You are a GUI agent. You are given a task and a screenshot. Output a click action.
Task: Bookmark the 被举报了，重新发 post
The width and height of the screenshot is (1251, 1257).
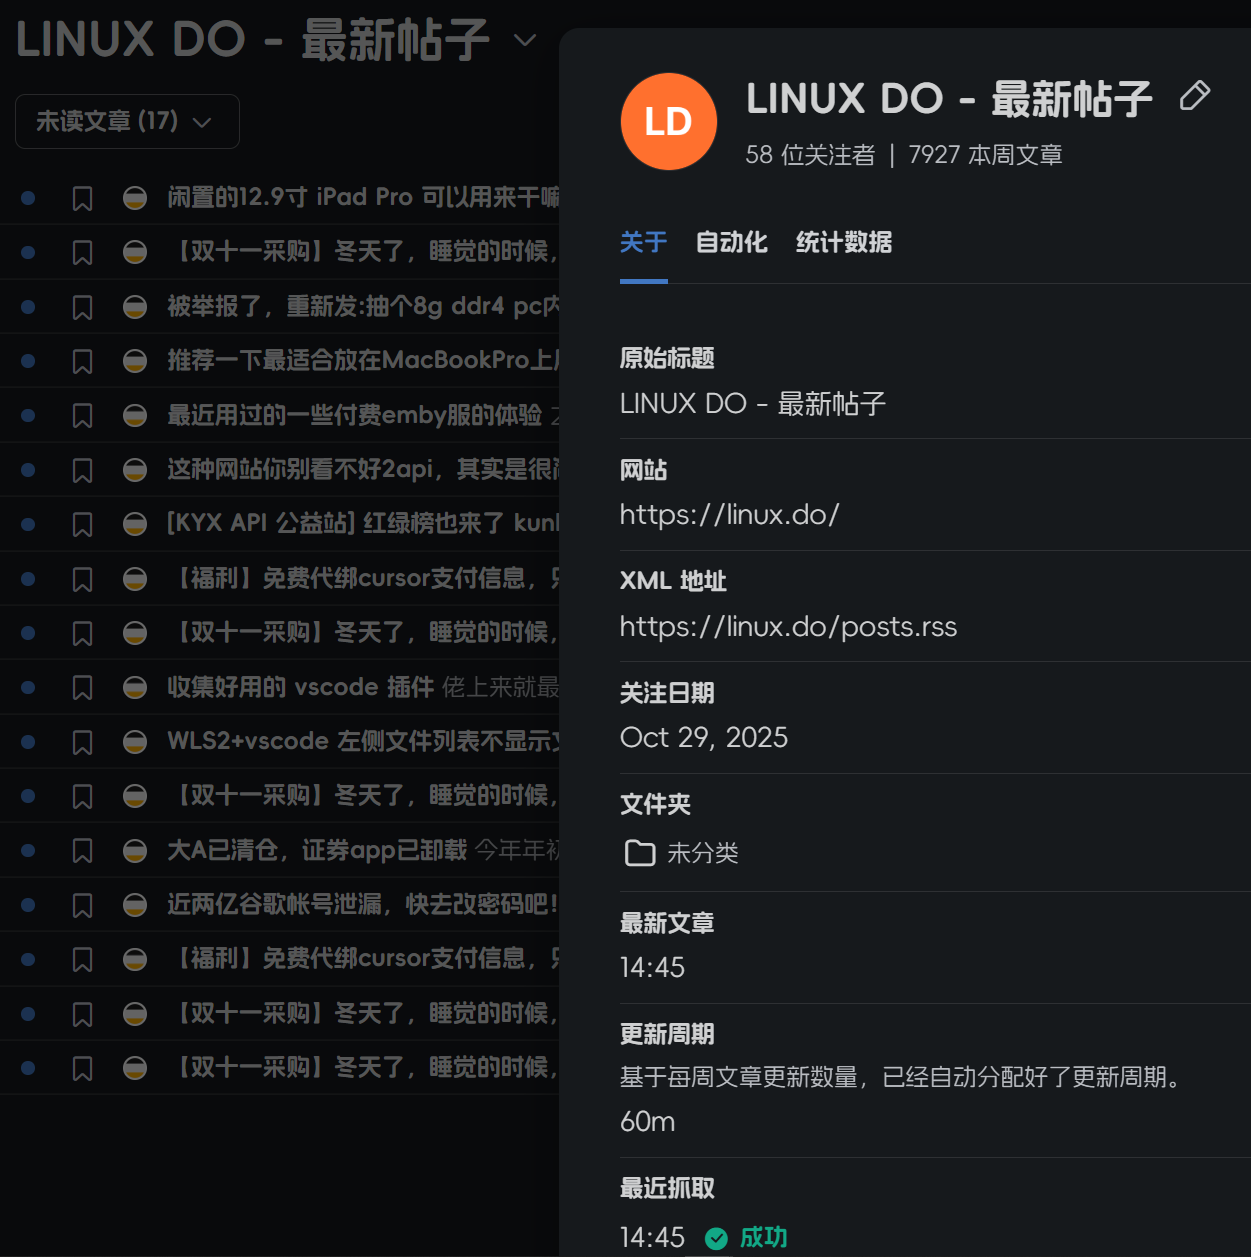[x=83, y=307]
